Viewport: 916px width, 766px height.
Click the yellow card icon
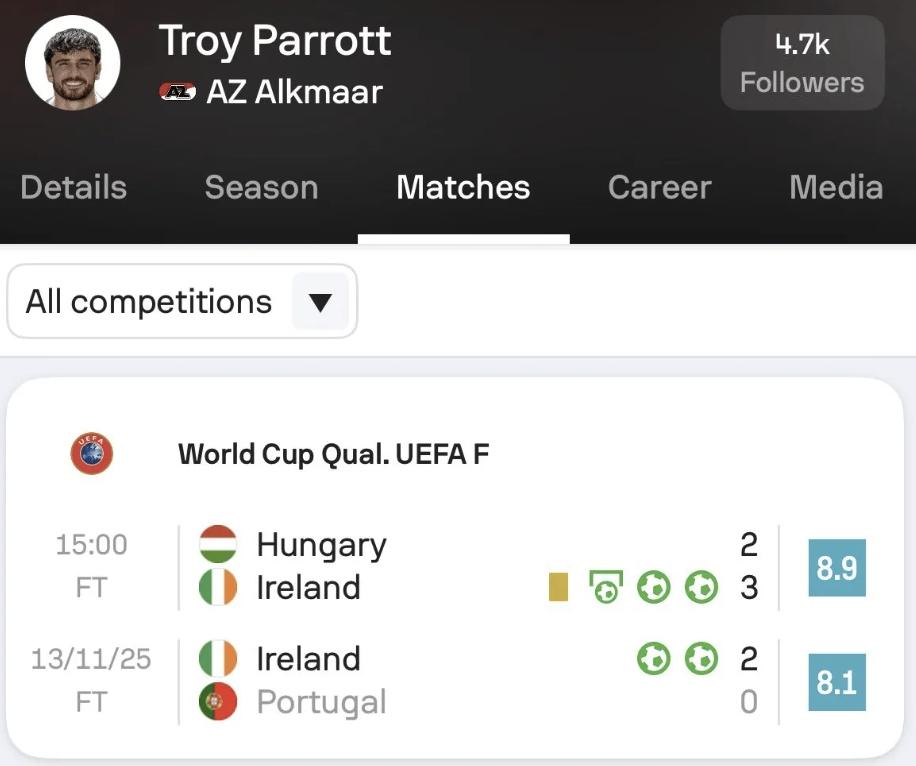pos(558,587)
